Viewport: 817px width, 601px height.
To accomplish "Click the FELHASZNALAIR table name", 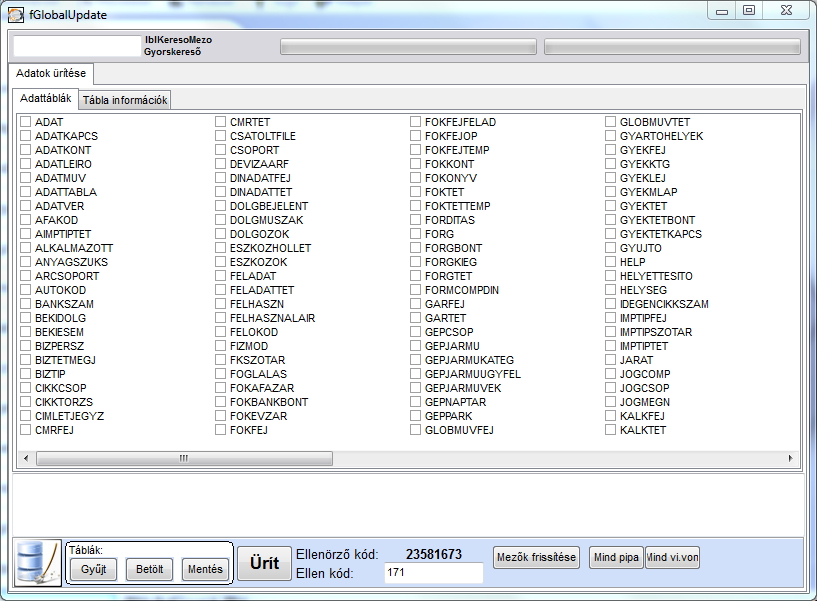I will point(272,318).
